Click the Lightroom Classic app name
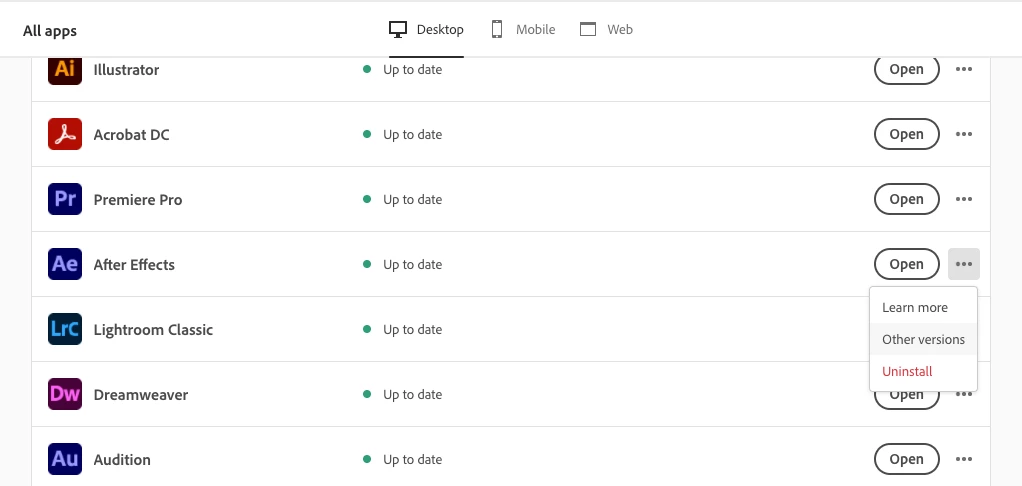 tap(153, 330)
